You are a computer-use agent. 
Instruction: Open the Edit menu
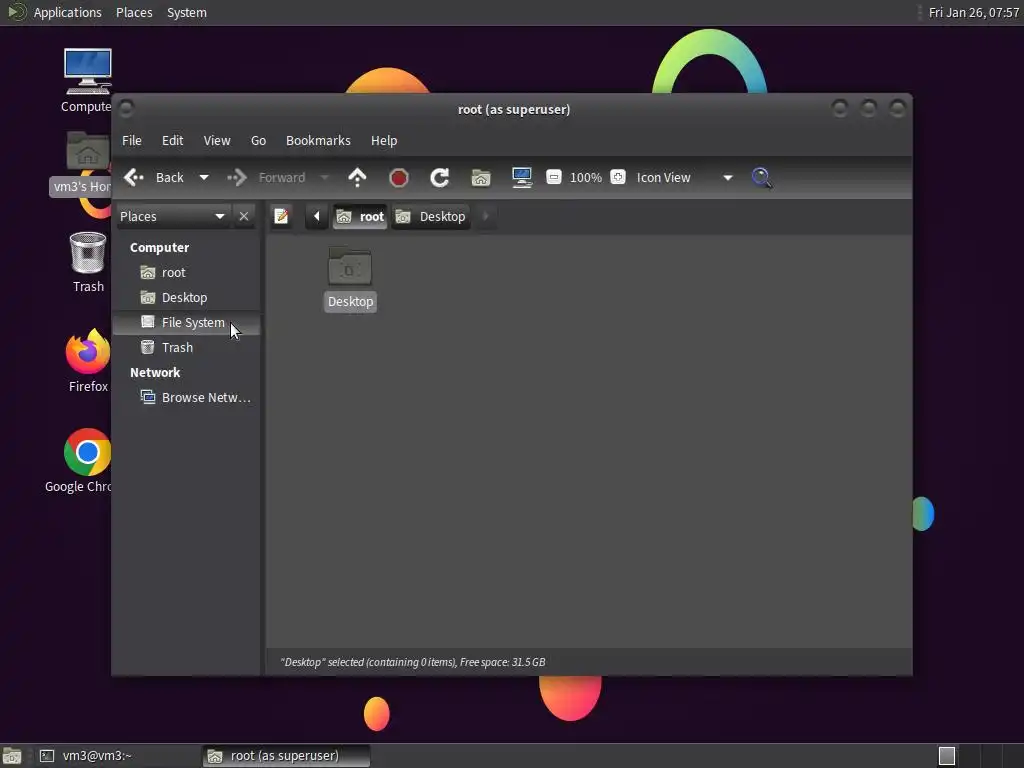[172, 140]
